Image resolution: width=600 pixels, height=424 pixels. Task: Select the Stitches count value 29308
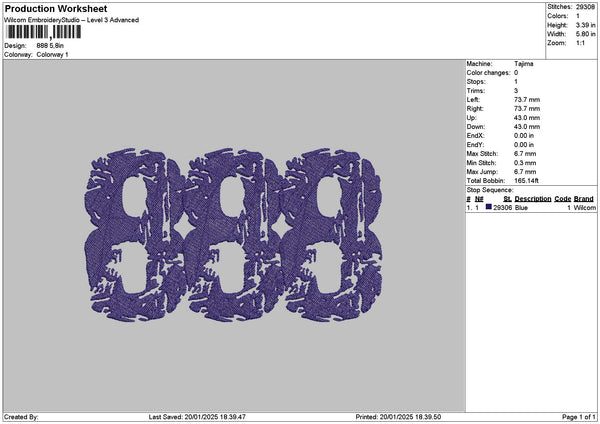[x=586, y=7]
